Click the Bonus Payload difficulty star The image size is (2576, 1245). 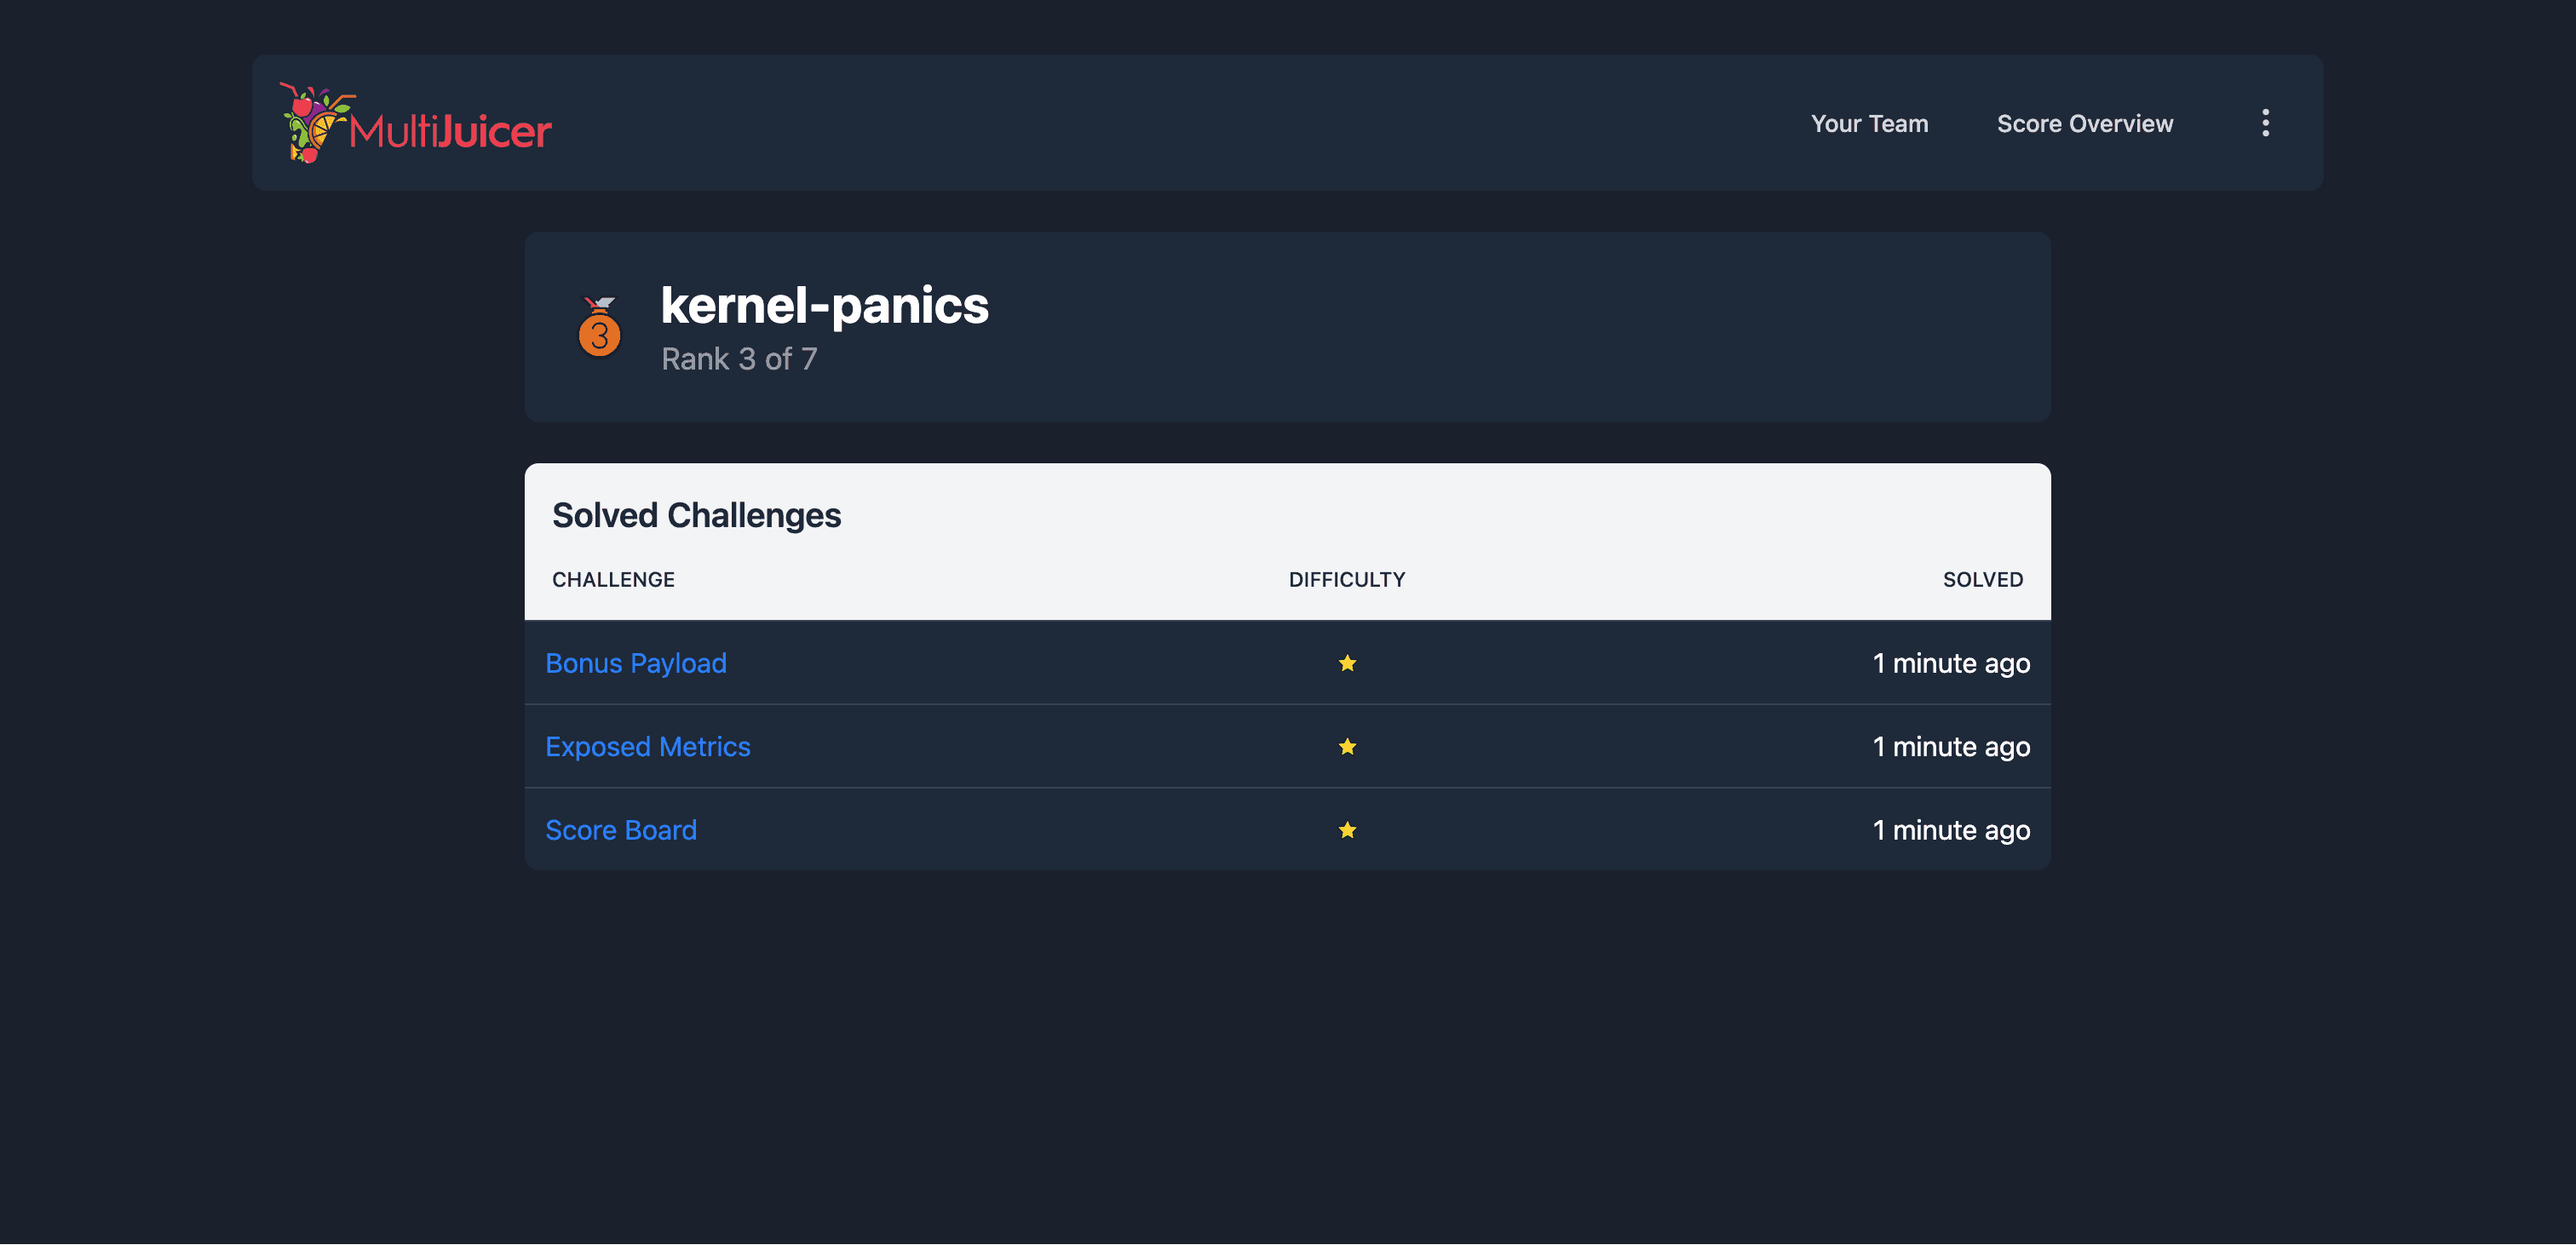click(1347, 663)
